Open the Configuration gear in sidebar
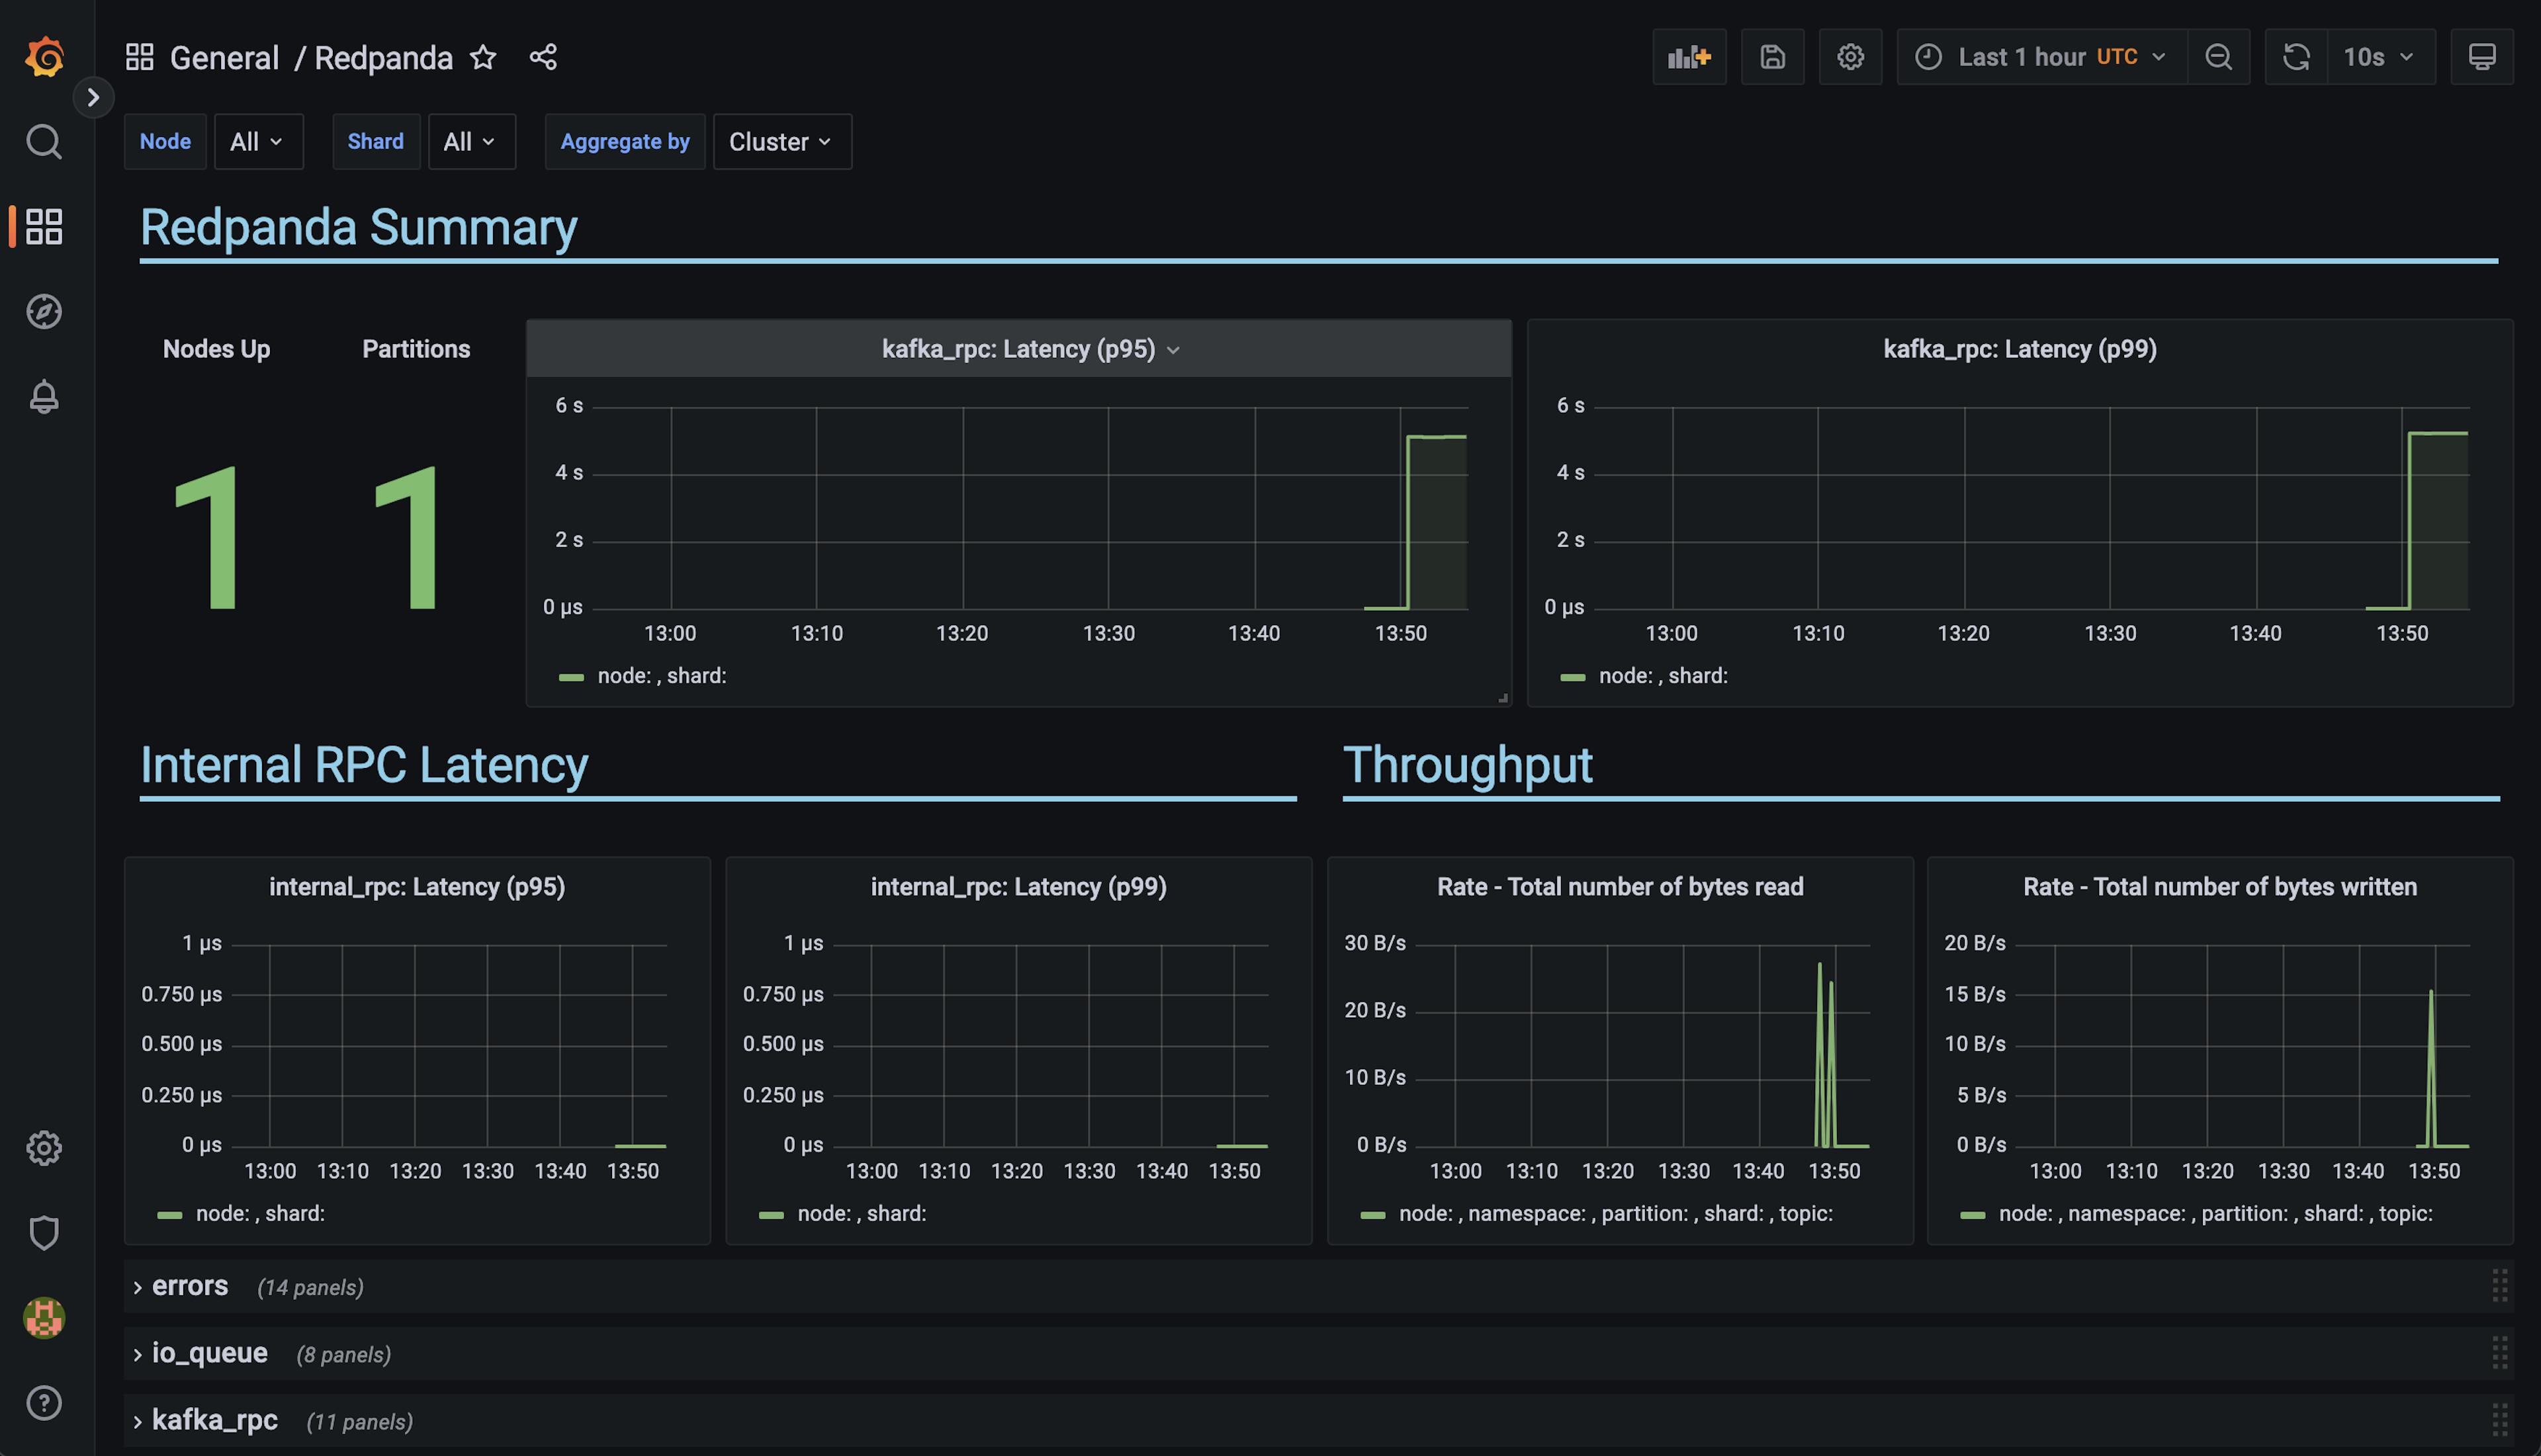Image resolution: width=2541 pixels, height=1456 pixels. [x=44, y=1147]
